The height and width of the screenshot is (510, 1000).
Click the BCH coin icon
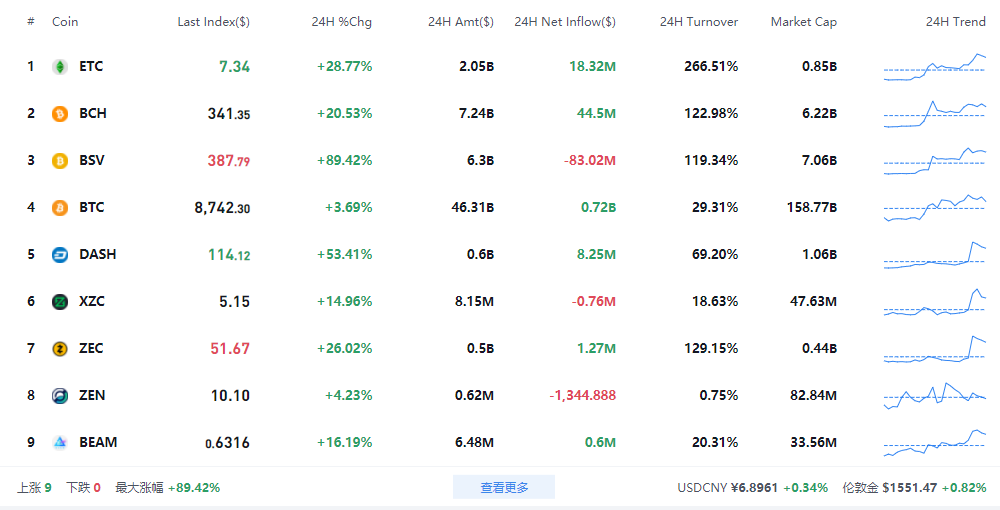tap(60, 114)
